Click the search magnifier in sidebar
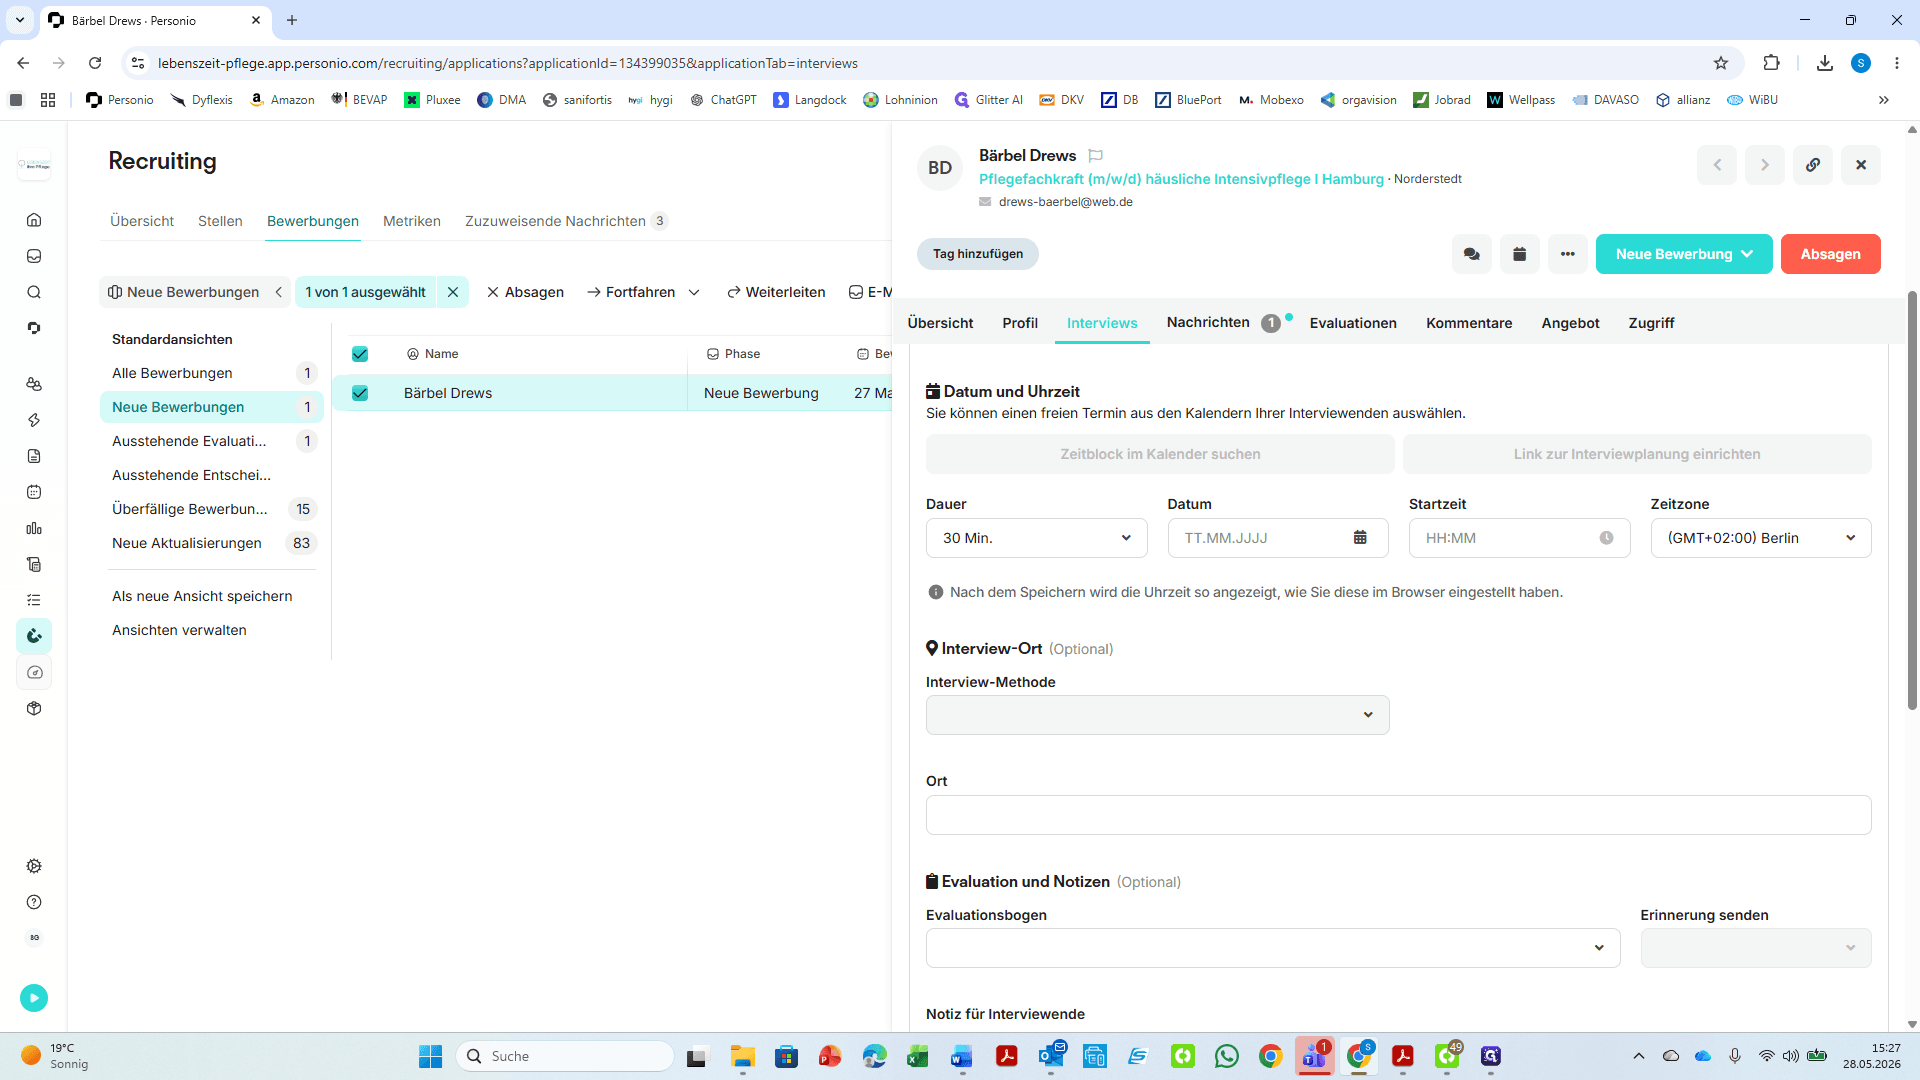1920x1080 pixels. coord(34,292)
